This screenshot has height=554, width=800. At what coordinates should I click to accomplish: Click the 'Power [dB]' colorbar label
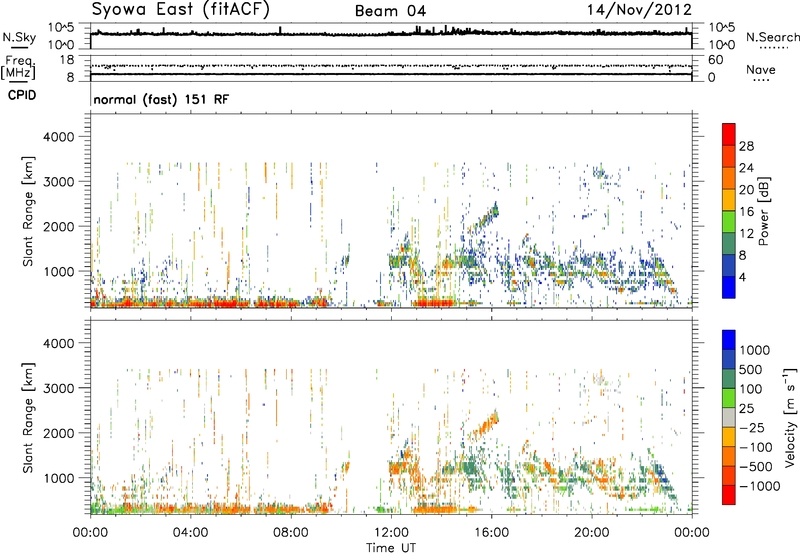pos(763,212)
